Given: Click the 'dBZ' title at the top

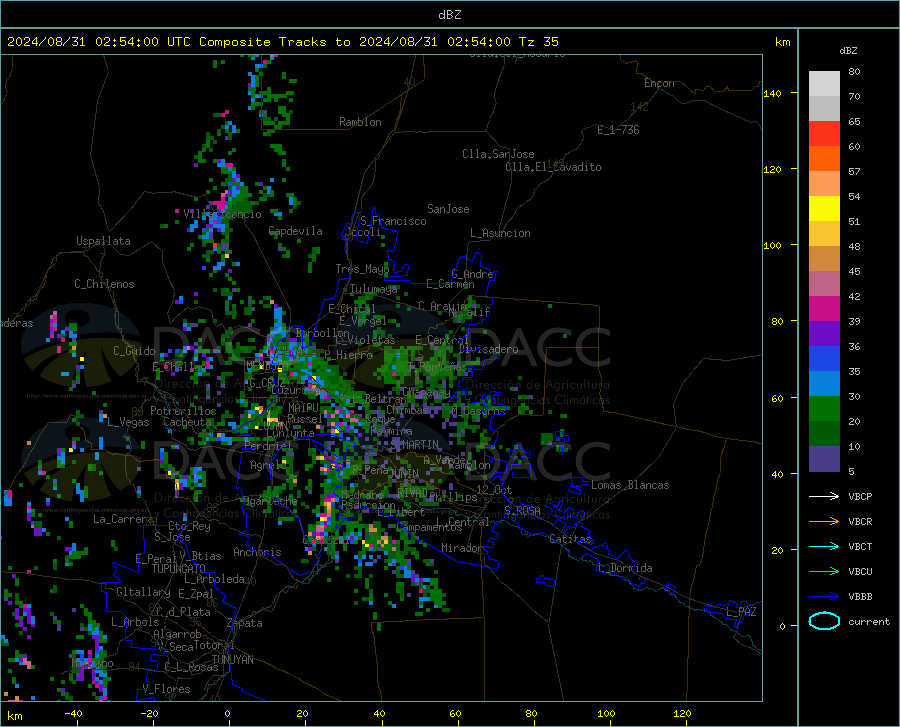Looking at the screenshot, I should [x=449, y=15].
